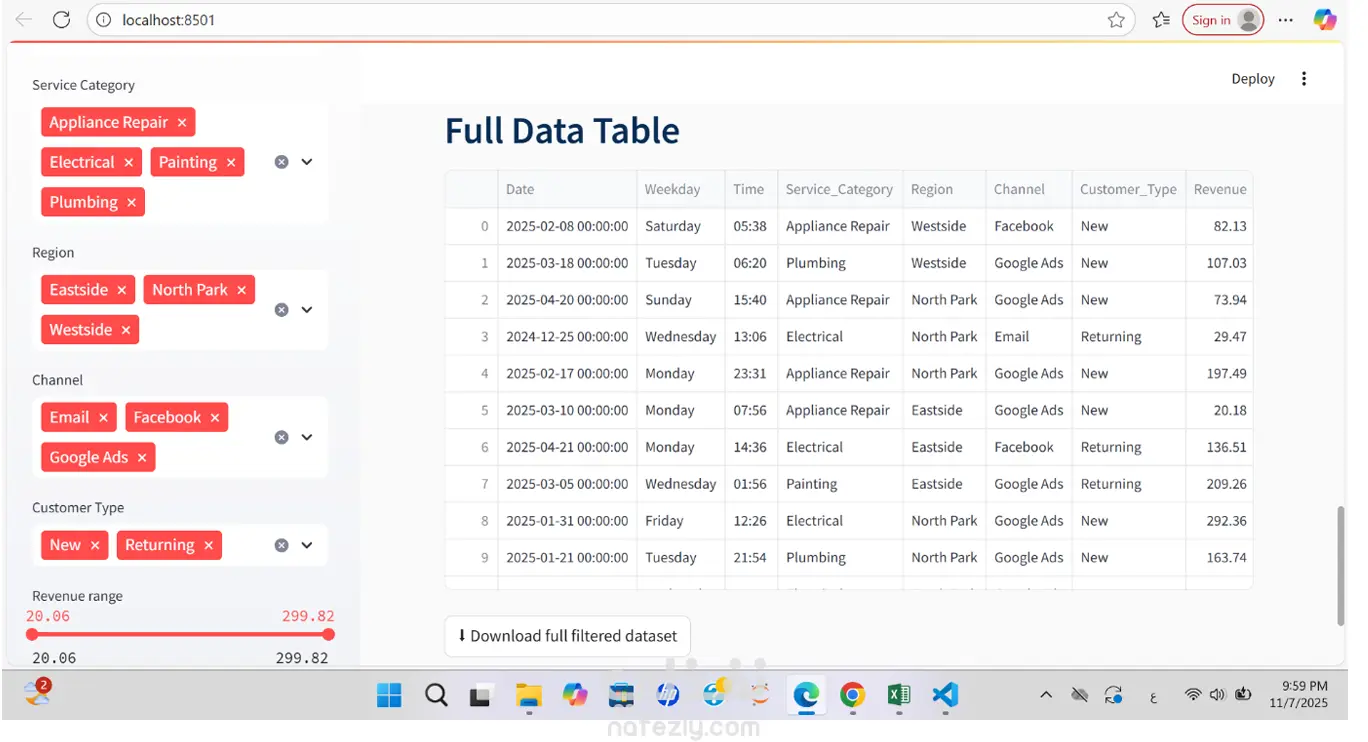The width and height of the screenshot is (1368, 742).
Task: Switch to Visual Studio Code in taskbar
Action: (945, 695)
